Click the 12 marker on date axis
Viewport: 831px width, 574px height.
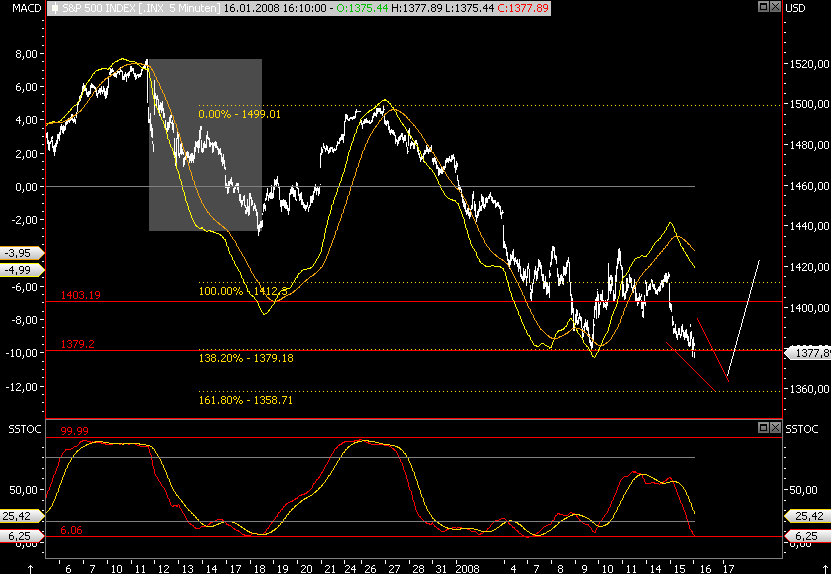[x=164, y=569]
